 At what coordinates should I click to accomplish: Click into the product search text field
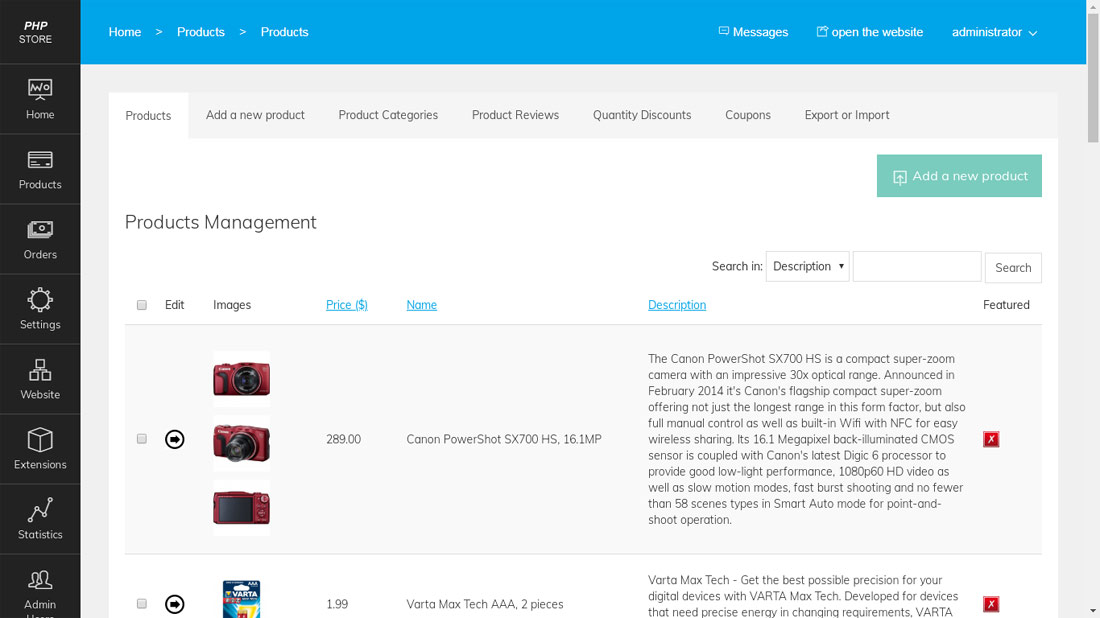click(x=917, y=267)
